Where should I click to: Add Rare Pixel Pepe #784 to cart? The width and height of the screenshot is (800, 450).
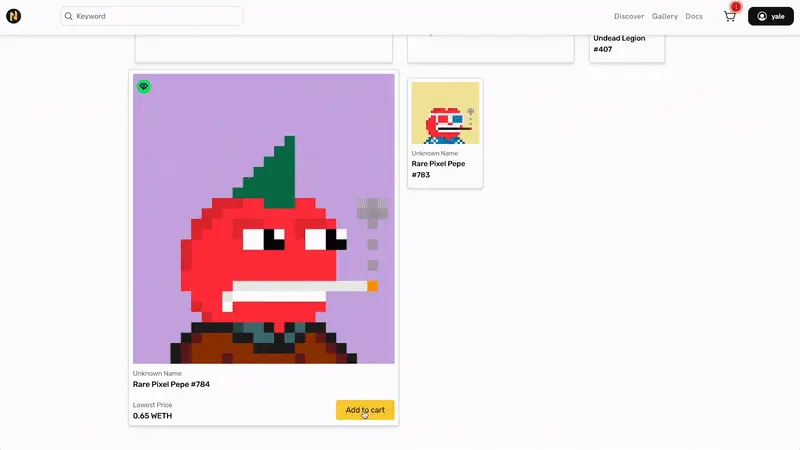[365, 410]
